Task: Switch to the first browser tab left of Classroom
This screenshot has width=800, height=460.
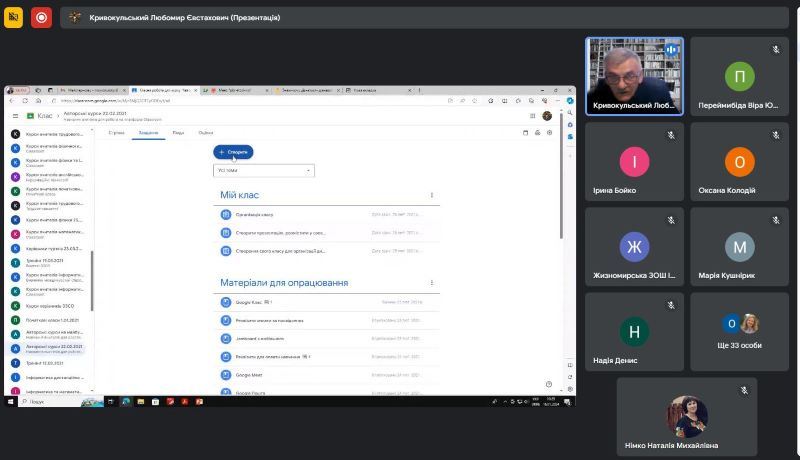Action: point(92,90)
